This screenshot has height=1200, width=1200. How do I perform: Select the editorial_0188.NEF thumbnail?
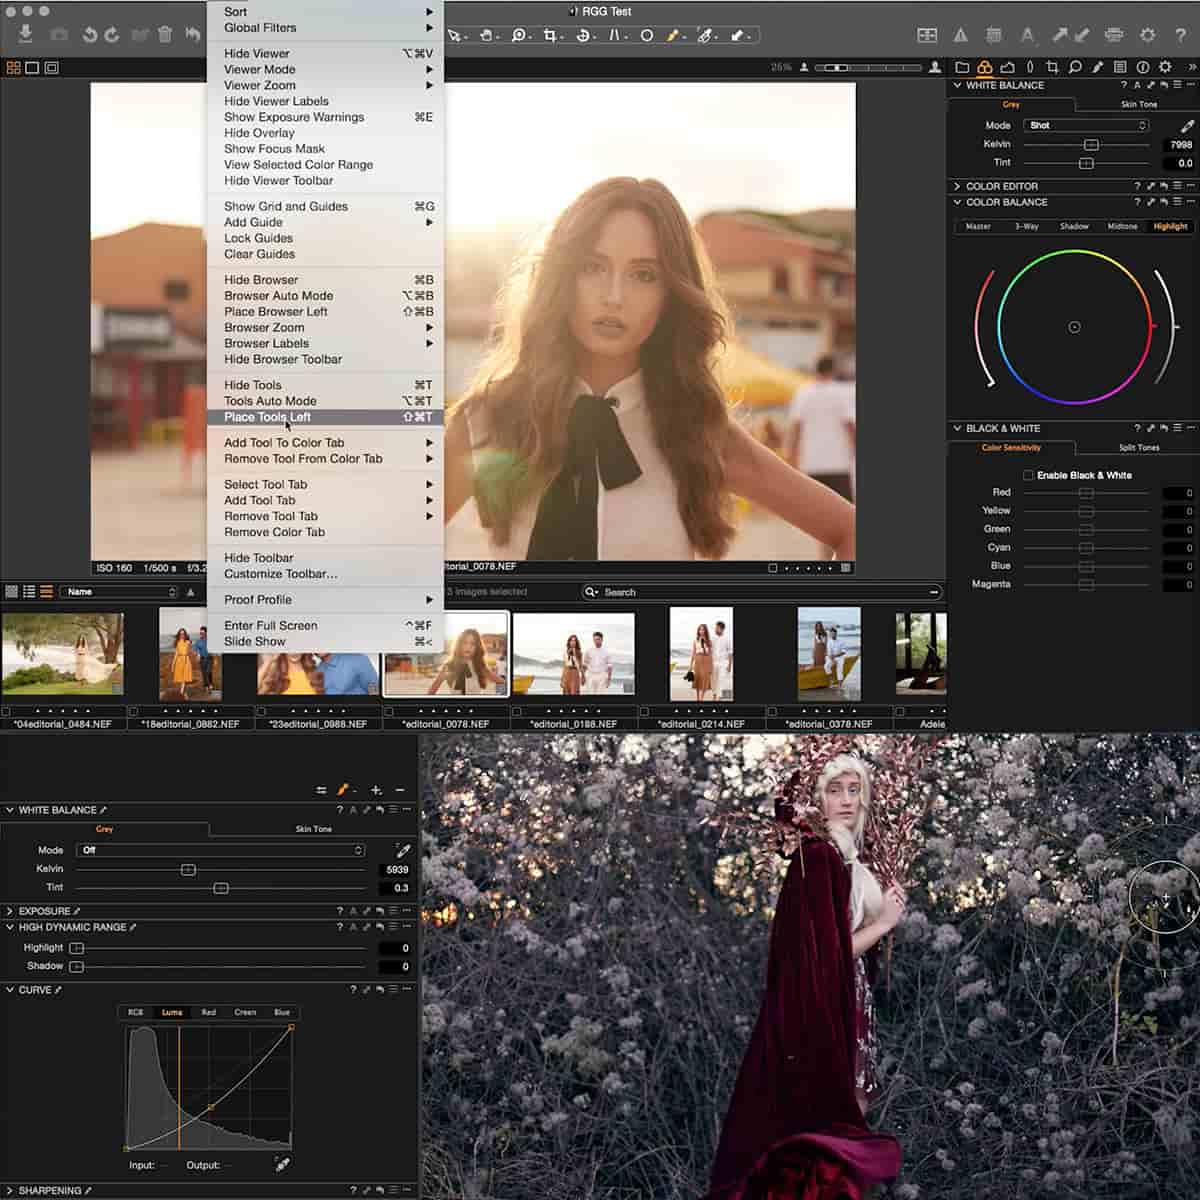tap(573, 655)
